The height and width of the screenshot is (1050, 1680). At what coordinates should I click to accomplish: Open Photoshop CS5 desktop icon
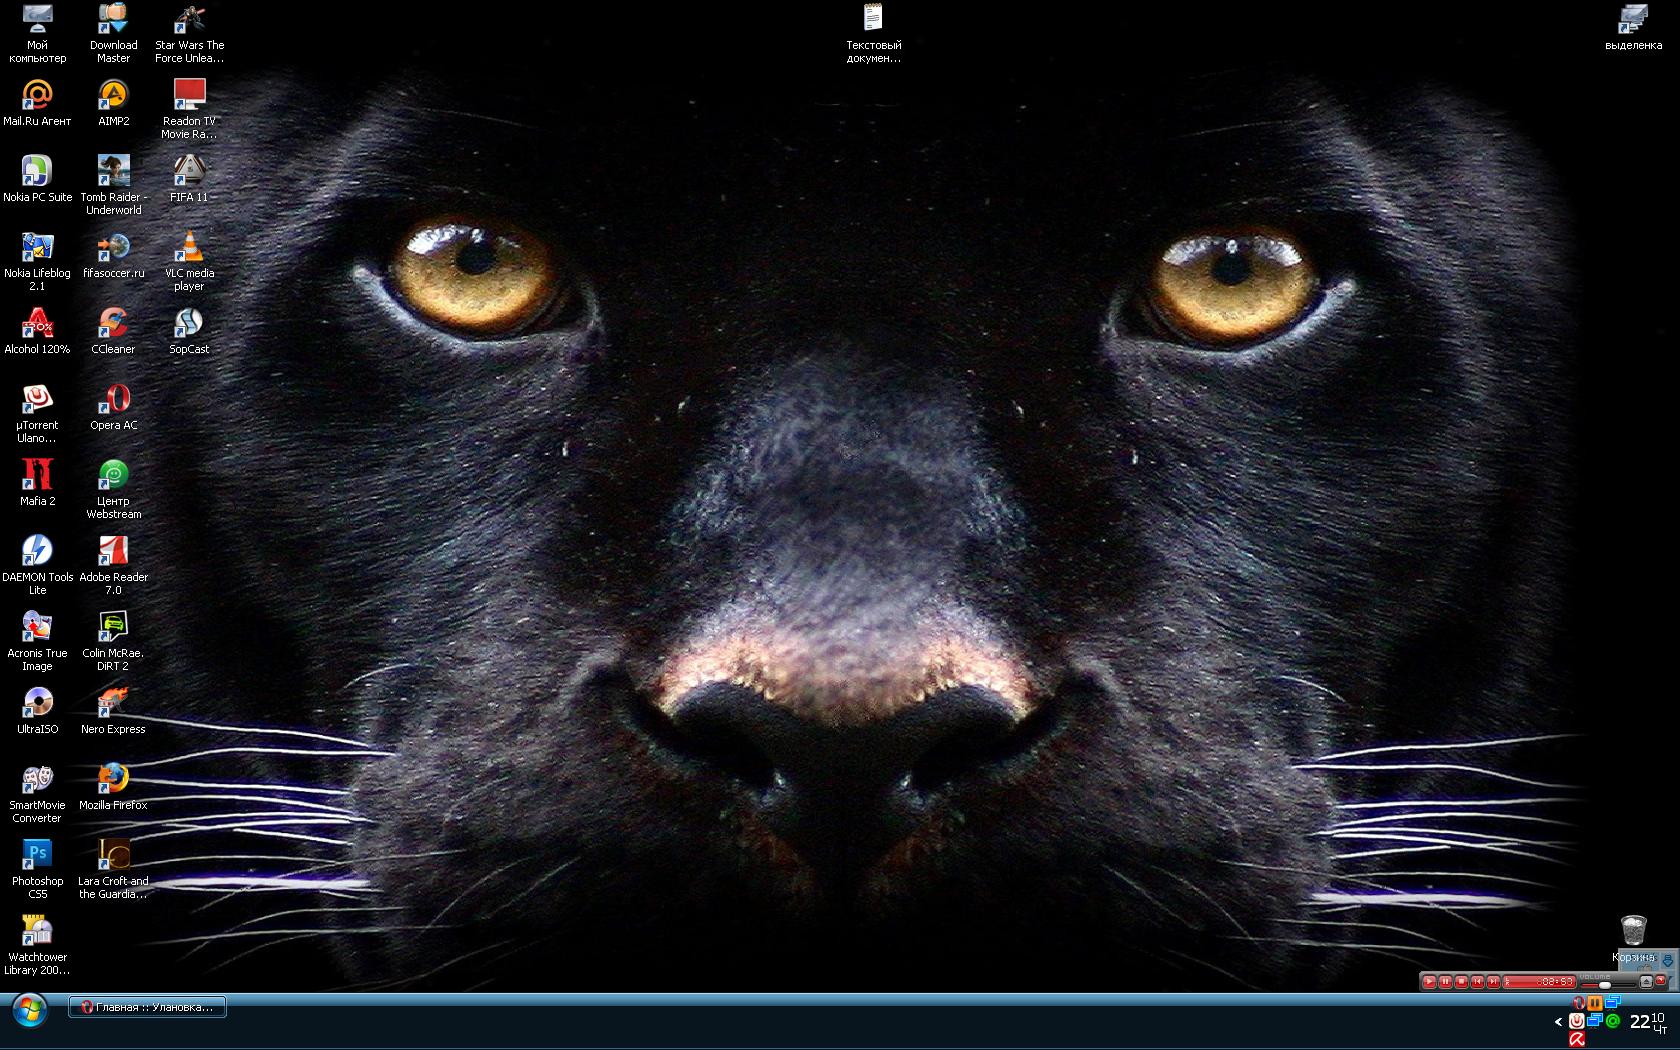(37, 856)
